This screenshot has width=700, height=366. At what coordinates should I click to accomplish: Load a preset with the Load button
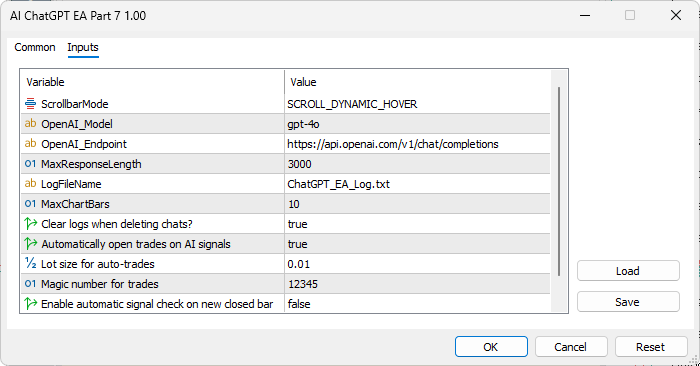tap(628, 271)
